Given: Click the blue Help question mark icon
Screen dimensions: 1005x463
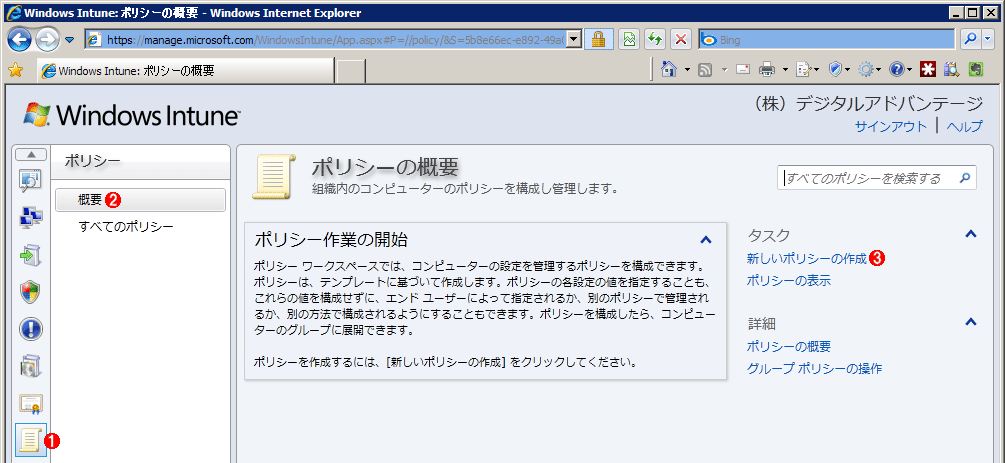Looking at the screenshot, I should tap(897, 70).
